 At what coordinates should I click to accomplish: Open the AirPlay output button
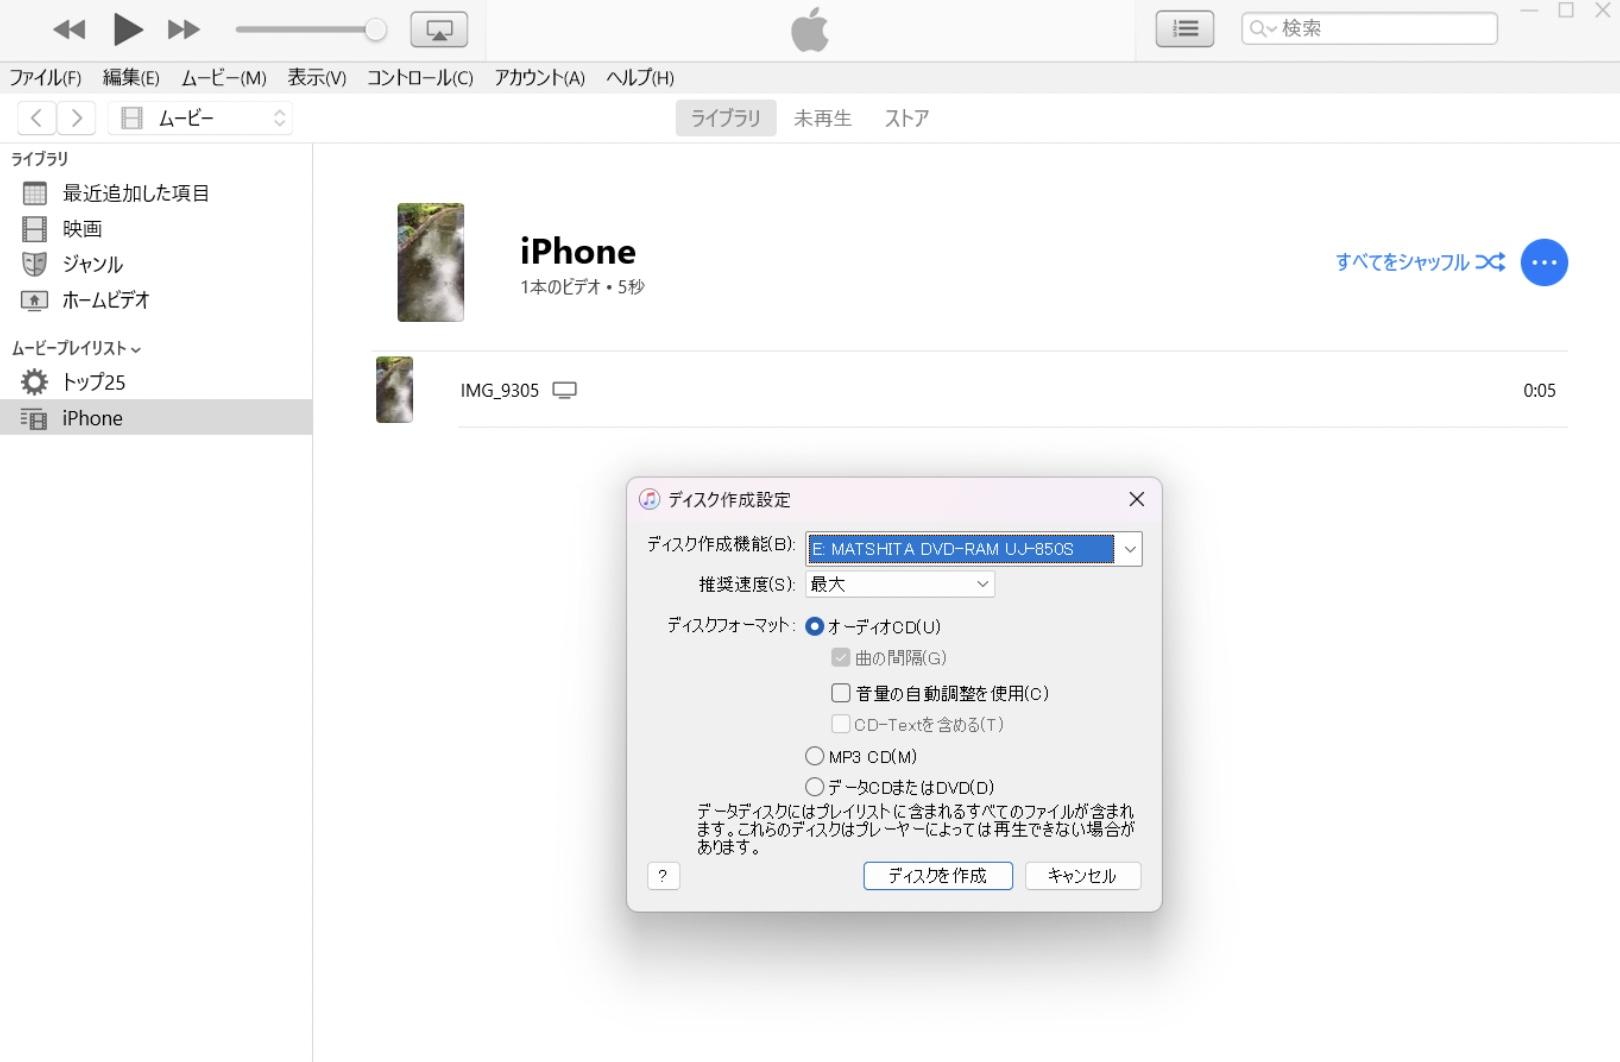click(x=439, y=30)
